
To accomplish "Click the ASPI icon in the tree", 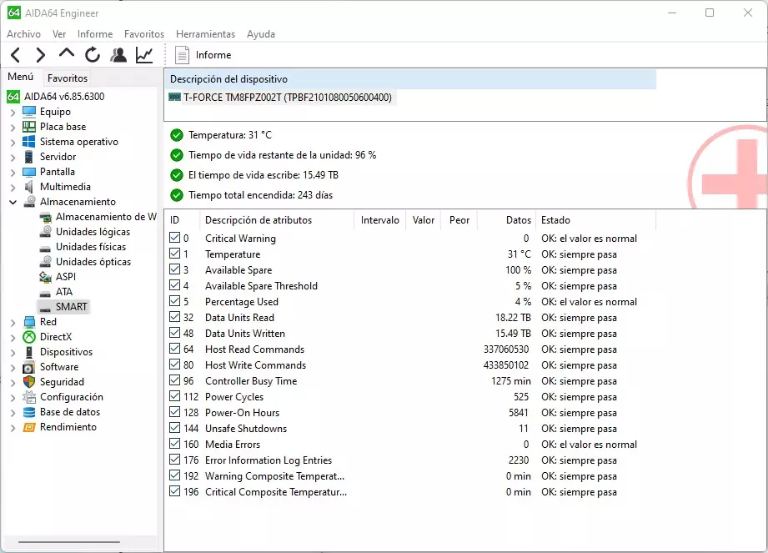I will pos(45,277).
